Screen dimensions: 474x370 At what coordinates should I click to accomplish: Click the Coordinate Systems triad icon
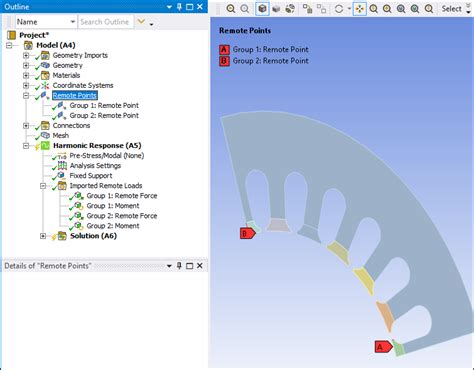[x=45, y=85]
